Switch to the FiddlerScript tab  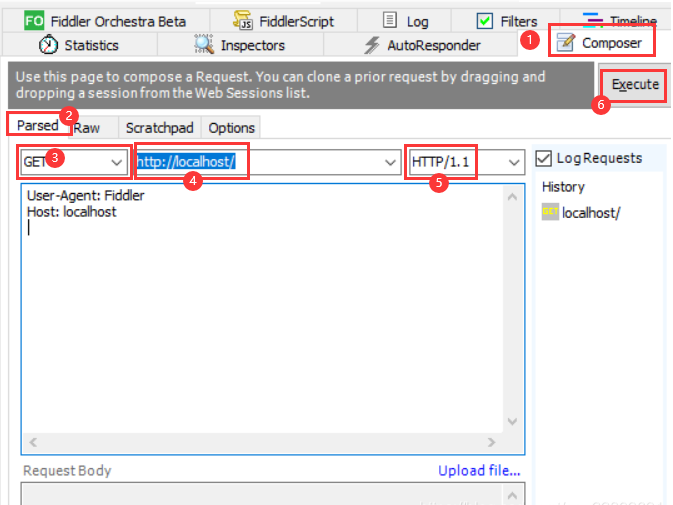[284, 21]
